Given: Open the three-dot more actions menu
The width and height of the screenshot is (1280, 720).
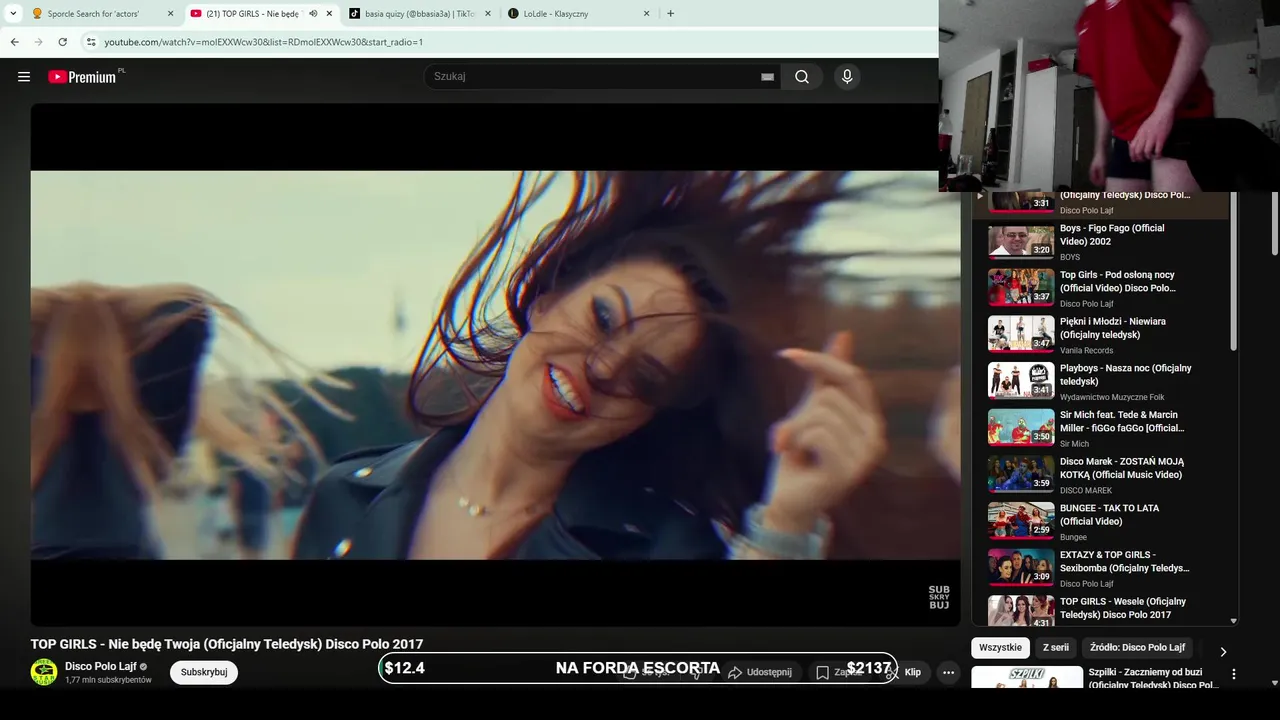Looking at the screenshot, I should click(949, 672).
